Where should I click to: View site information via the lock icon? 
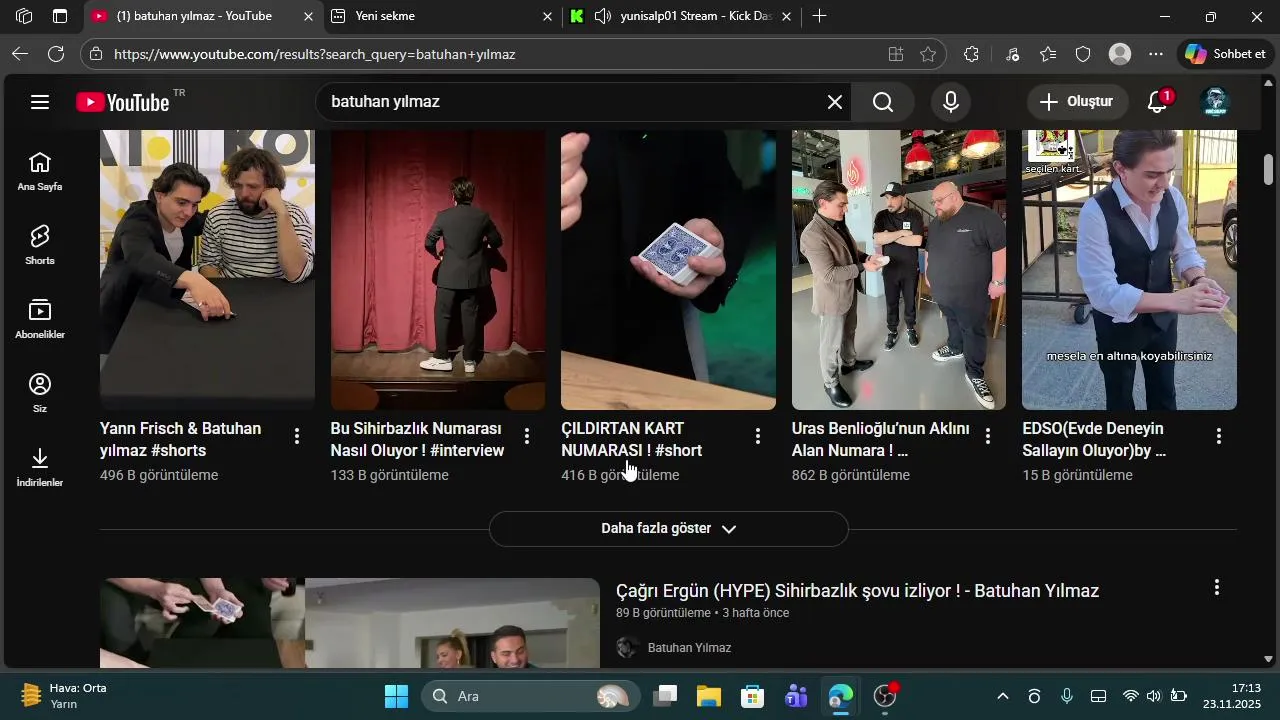tap(94, 54)
